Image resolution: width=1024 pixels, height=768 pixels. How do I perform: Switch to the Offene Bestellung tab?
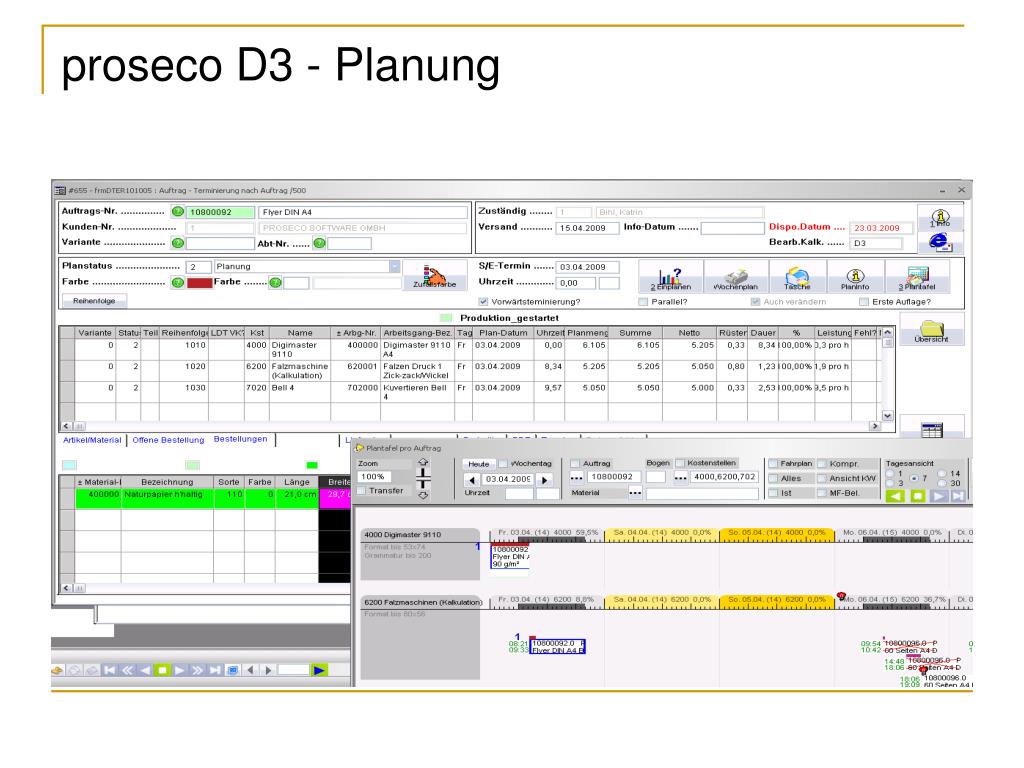(168, 440)
